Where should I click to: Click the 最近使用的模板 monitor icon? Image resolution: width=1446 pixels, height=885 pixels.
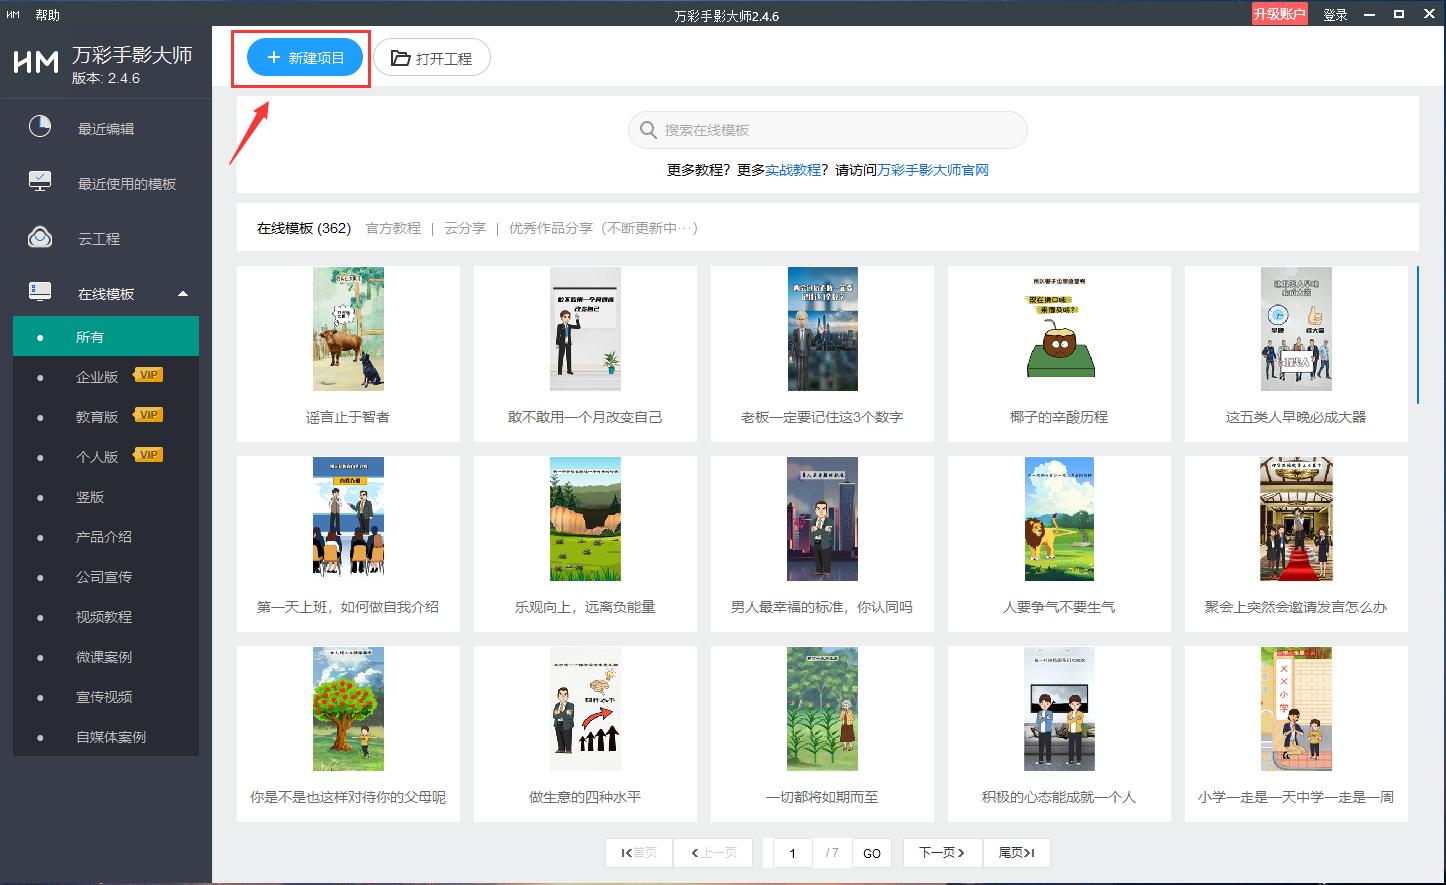40,182
